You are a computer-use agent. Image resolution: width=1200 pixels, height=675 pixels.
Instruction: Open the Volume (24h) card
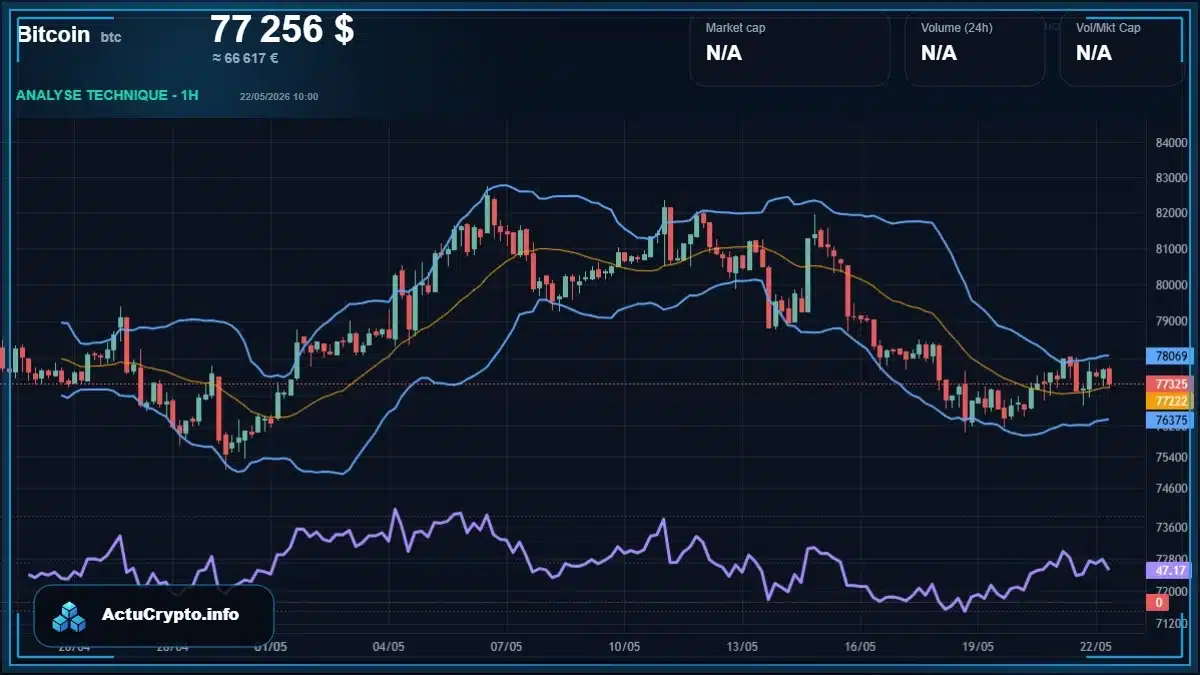975,49
